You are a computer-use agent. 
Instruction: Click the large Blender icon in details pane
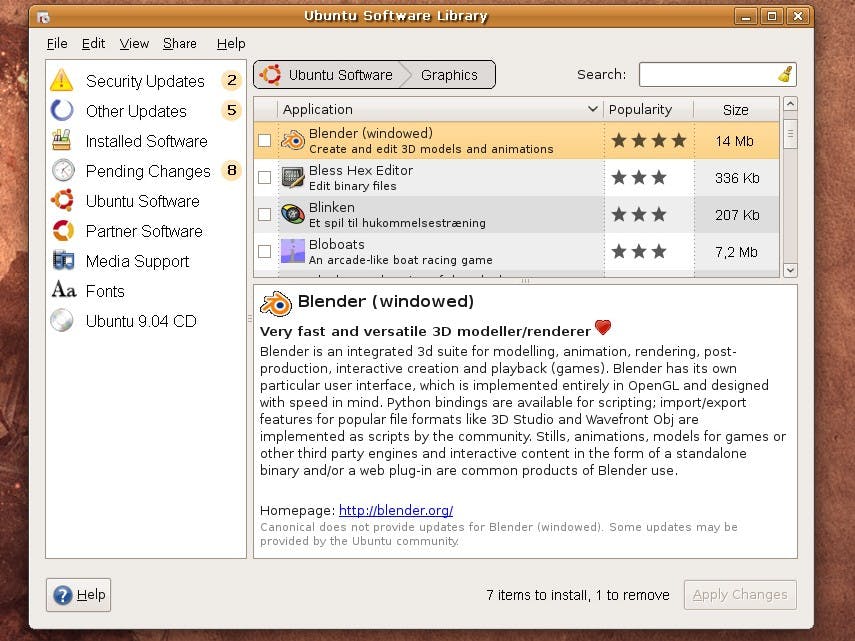[x=276, y=304]
